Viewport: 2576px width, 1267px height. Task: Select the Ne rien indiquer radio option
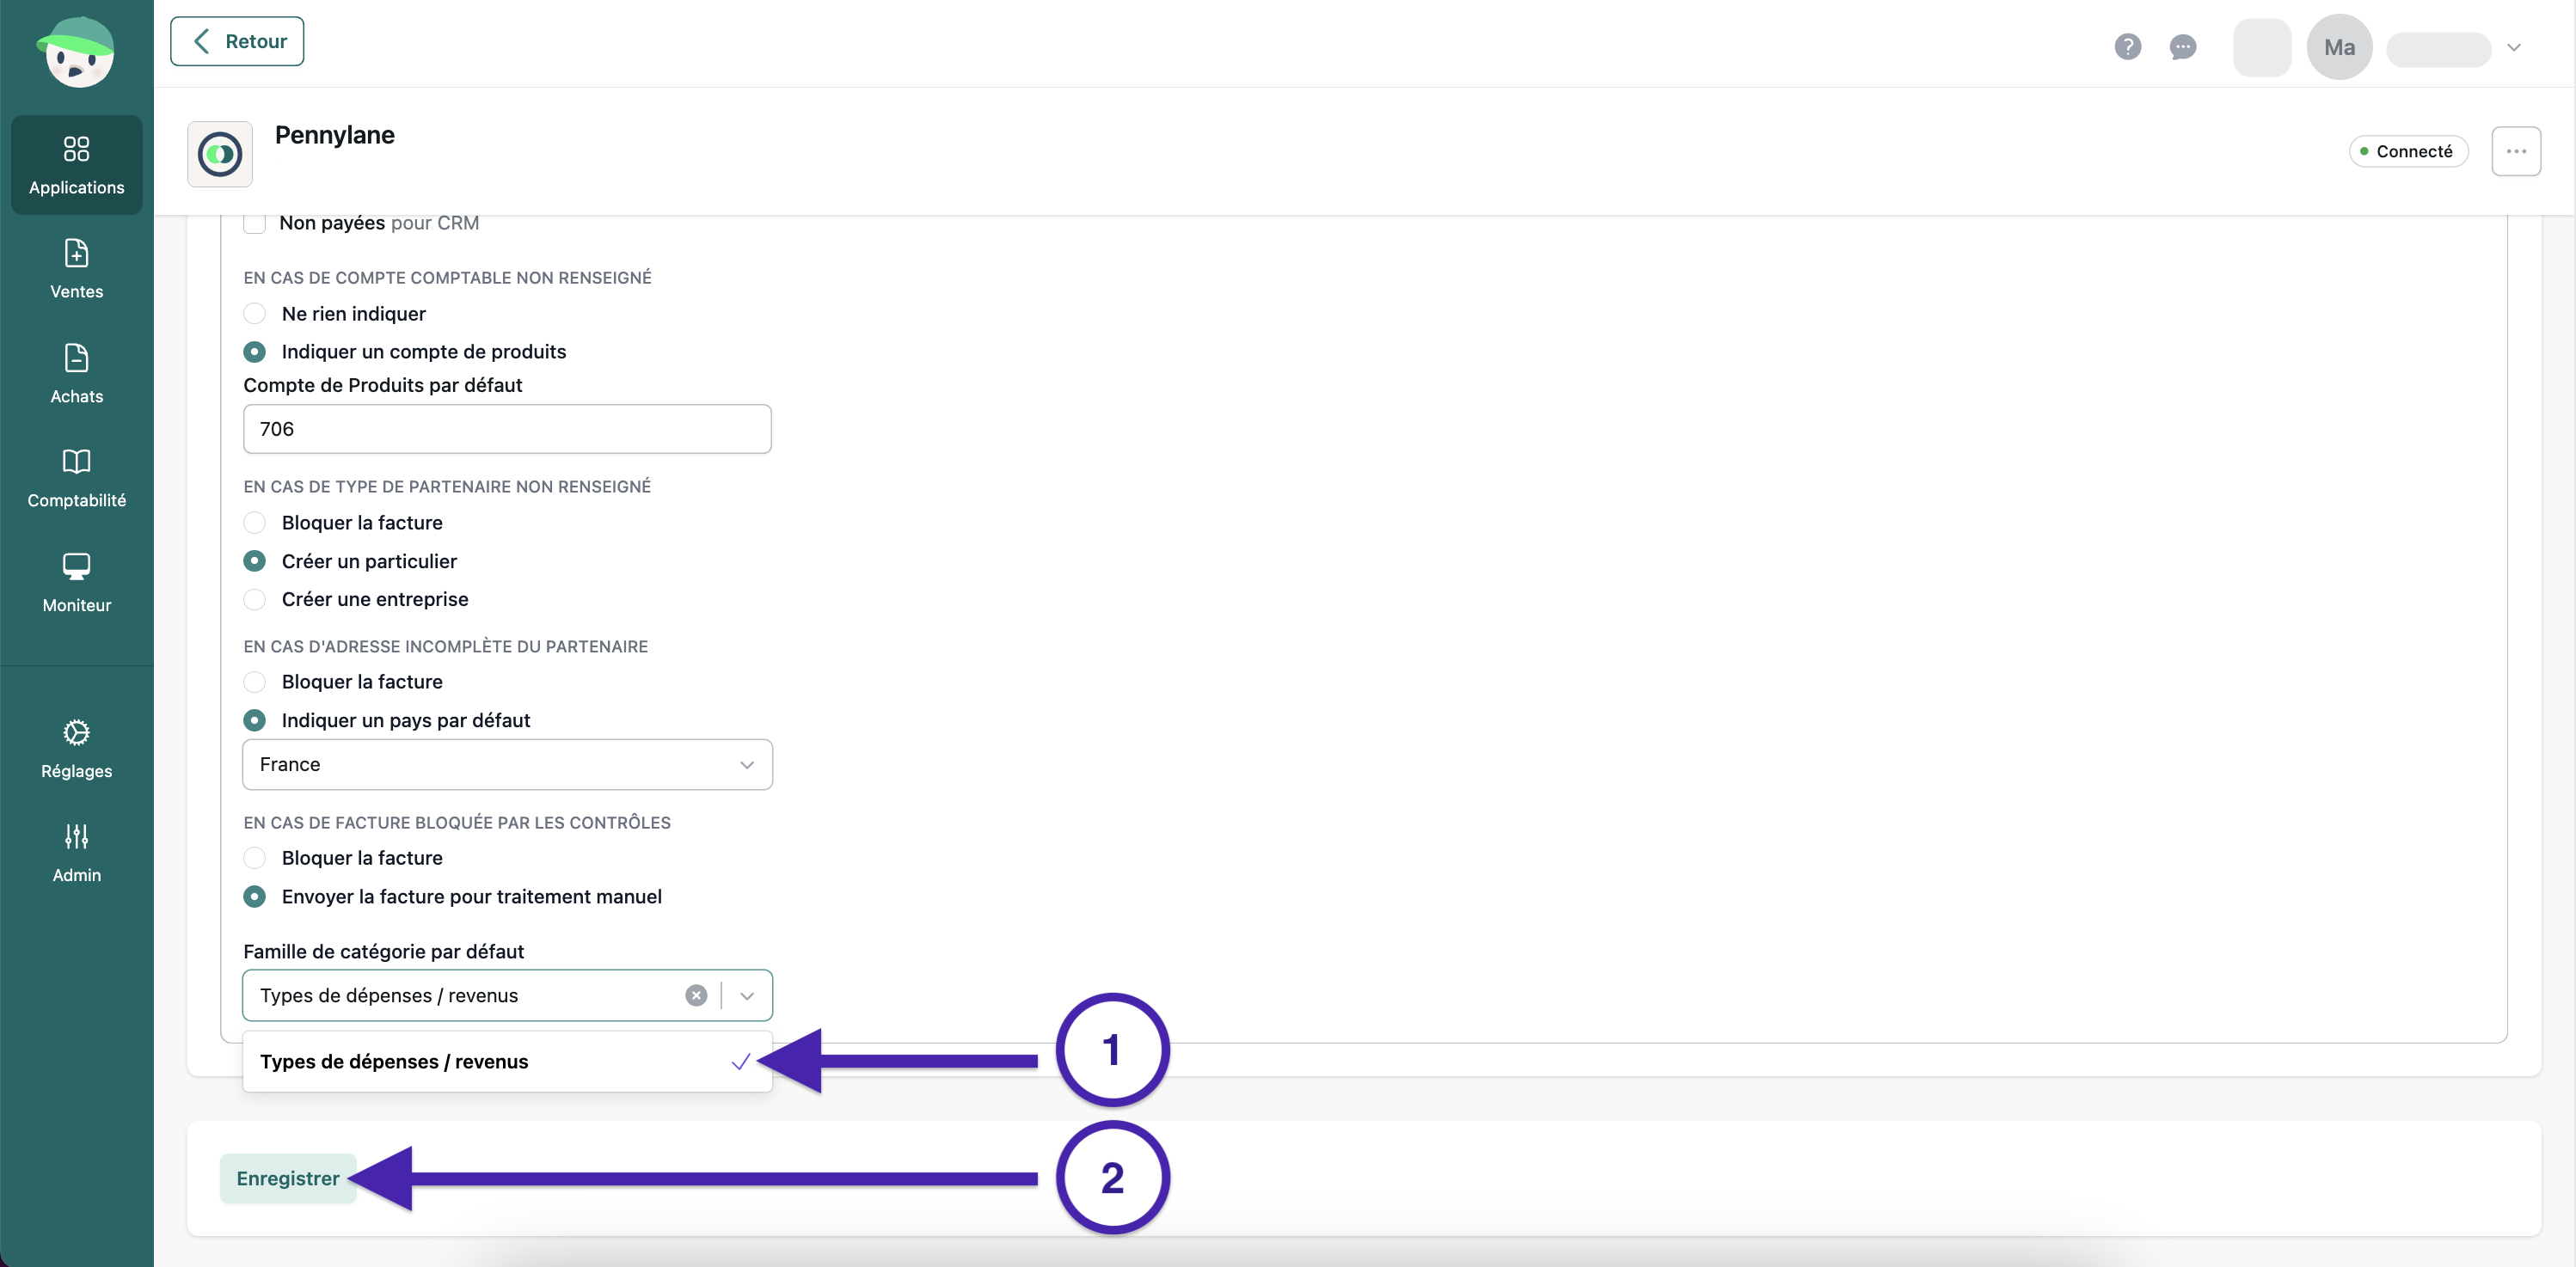[x=255, y=314]
